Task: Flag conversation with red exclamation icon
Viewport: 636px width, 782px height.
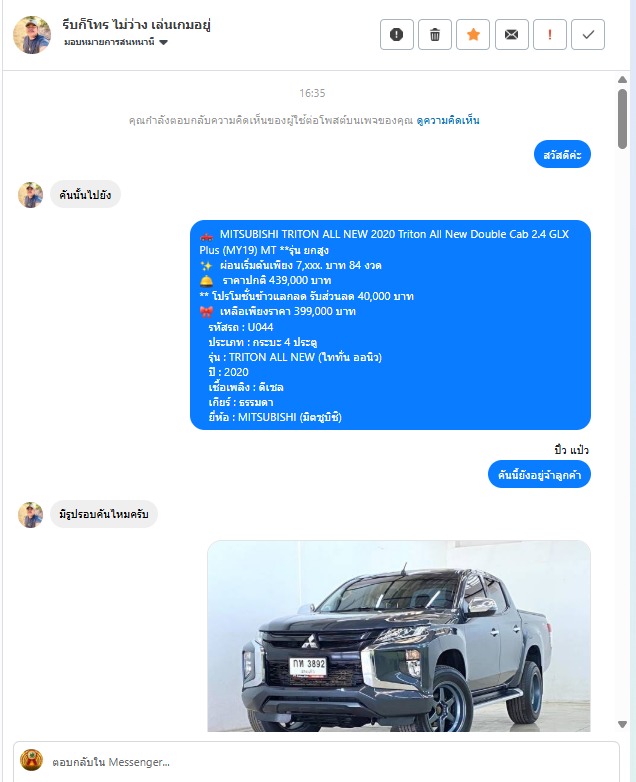Action: [x=550, y=34]
